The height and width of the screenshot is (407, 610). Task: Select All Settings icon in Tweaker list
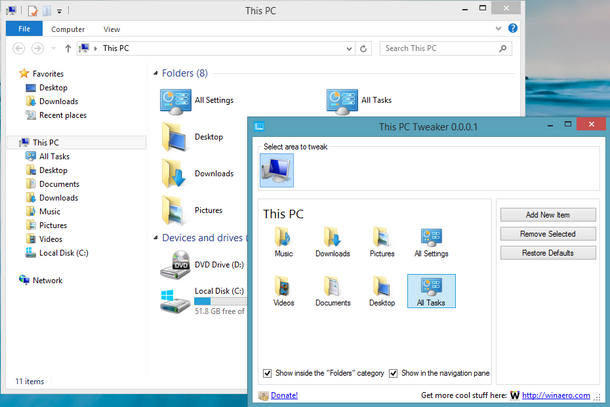coord(431,242)
